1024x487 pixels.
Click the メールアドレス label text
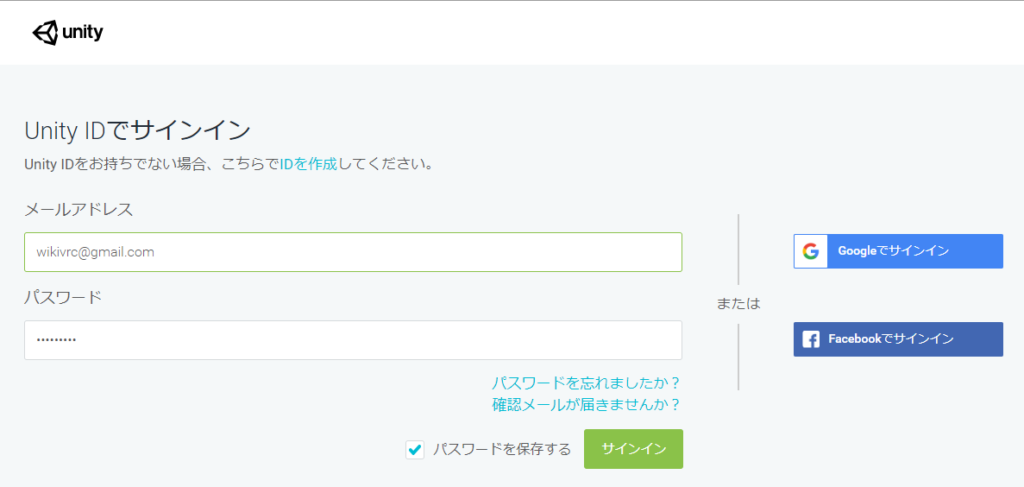coord(78,210)
